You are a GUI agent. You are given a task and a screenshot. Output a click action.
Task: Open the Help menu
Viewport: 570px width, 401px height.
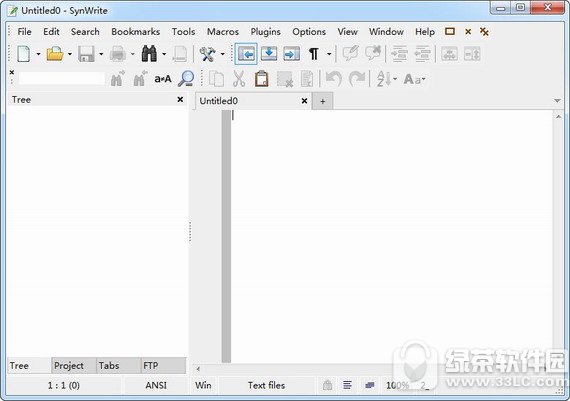(x=425, y=32)
